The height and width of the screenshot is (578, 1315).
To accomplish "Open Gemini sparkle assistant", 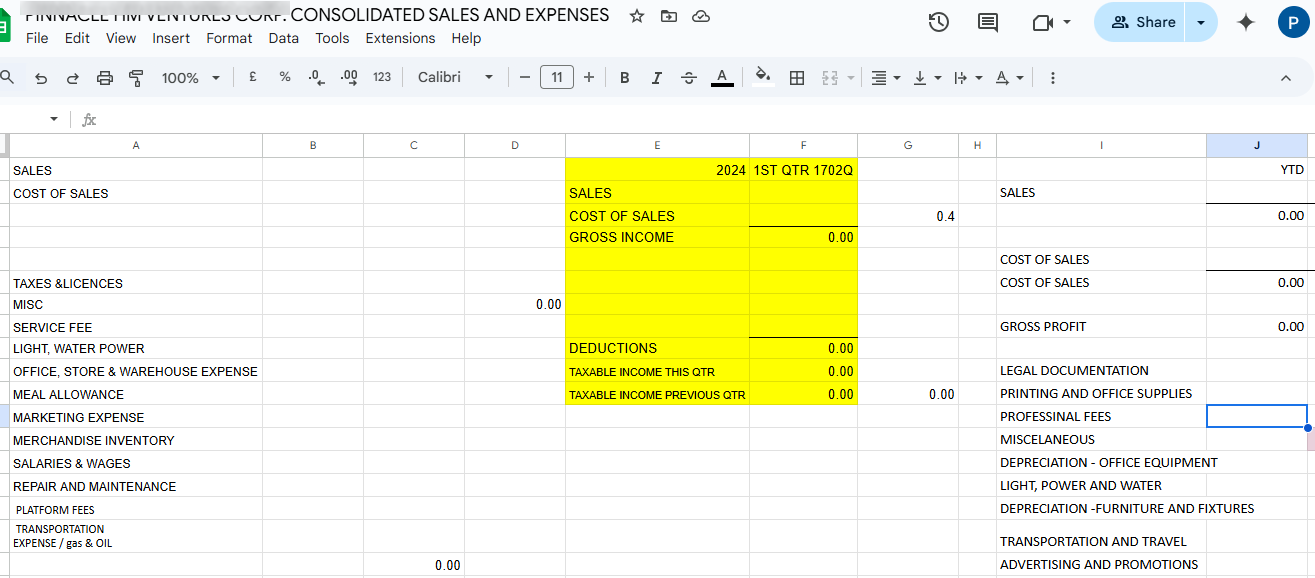I will 1245,22.
